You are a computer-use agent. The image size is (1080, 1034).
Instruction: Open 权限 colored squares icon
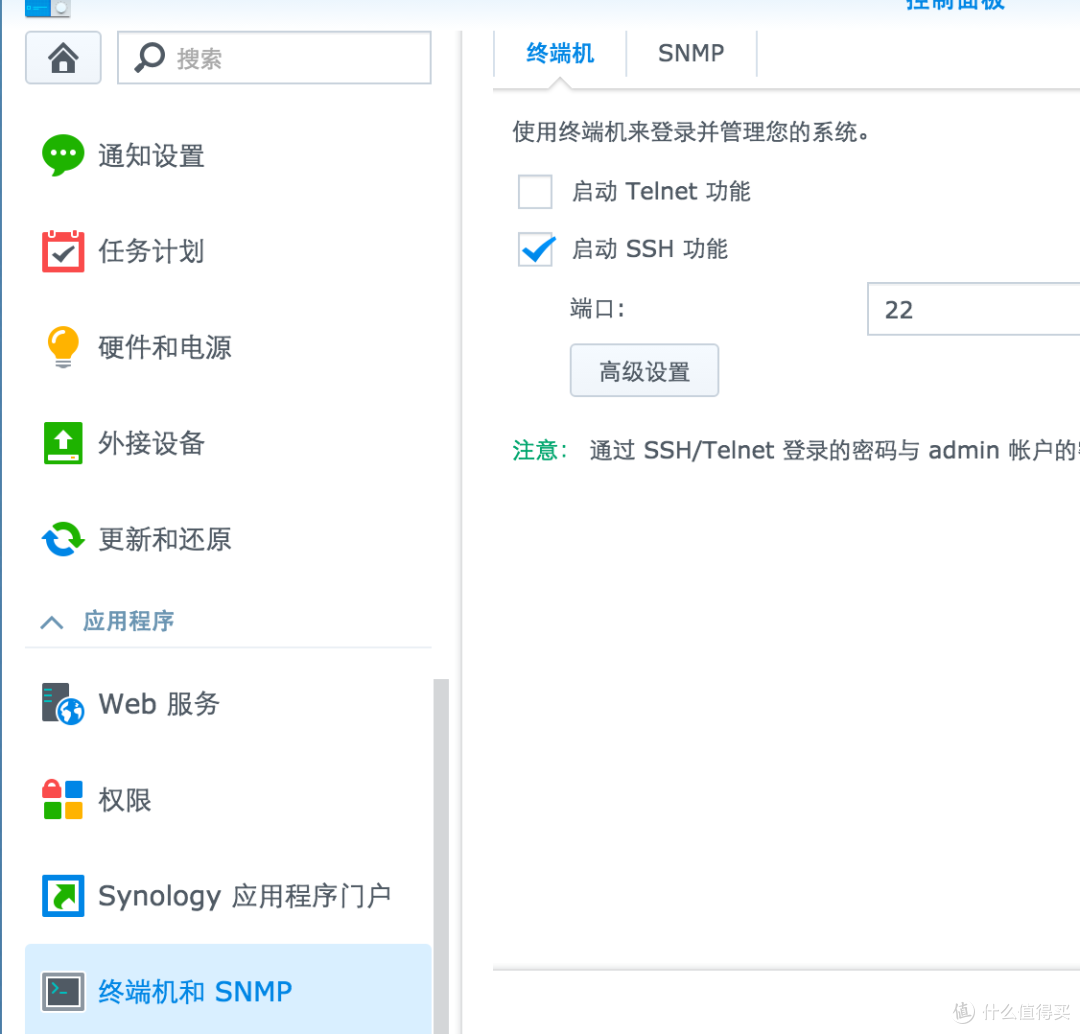[x=63, y=799]
